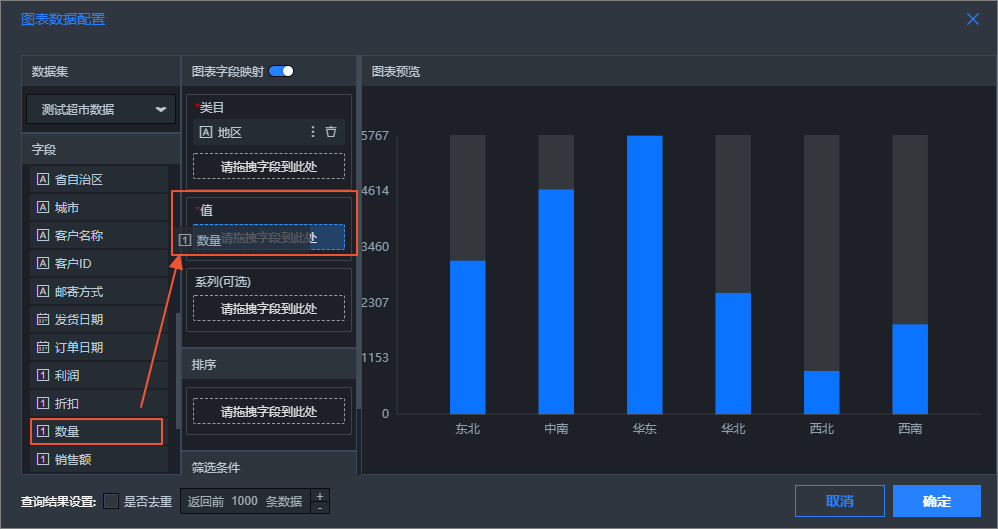Click the 西南 bar in chart preview
The height and width of the screenshot is (529, 998).
910,369
